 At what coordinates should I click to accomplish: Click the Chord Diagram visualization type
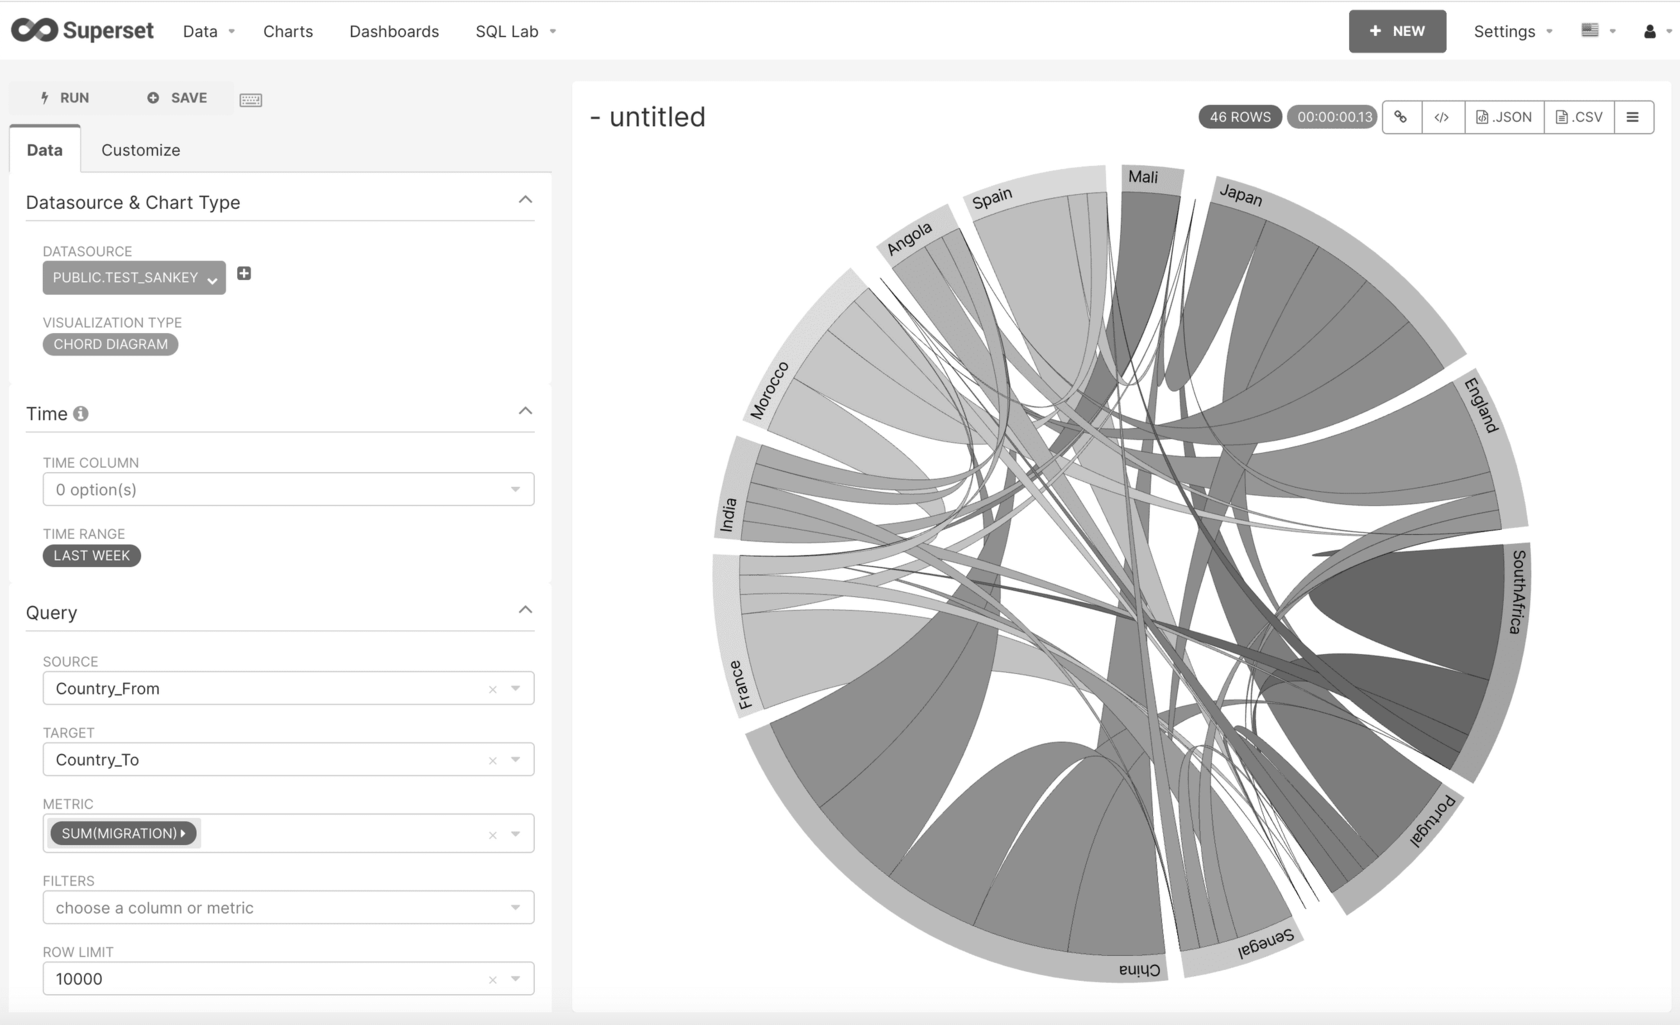click(x=110, y=344)
